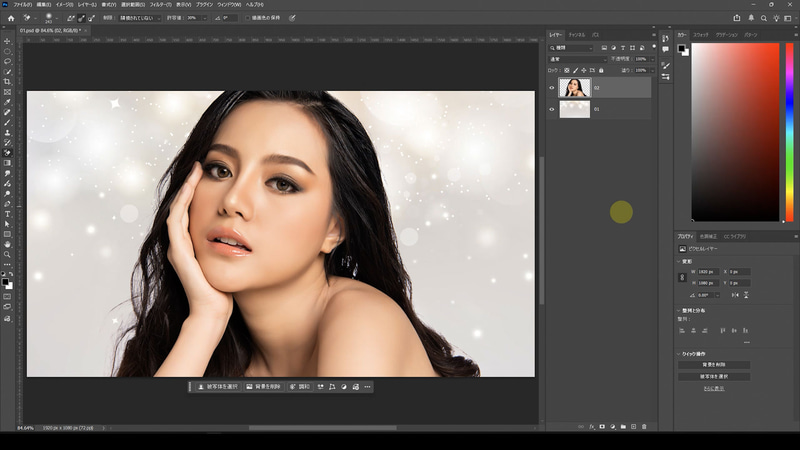
Task: Select the Move tool in the toolbar
Action: (7, 41)
